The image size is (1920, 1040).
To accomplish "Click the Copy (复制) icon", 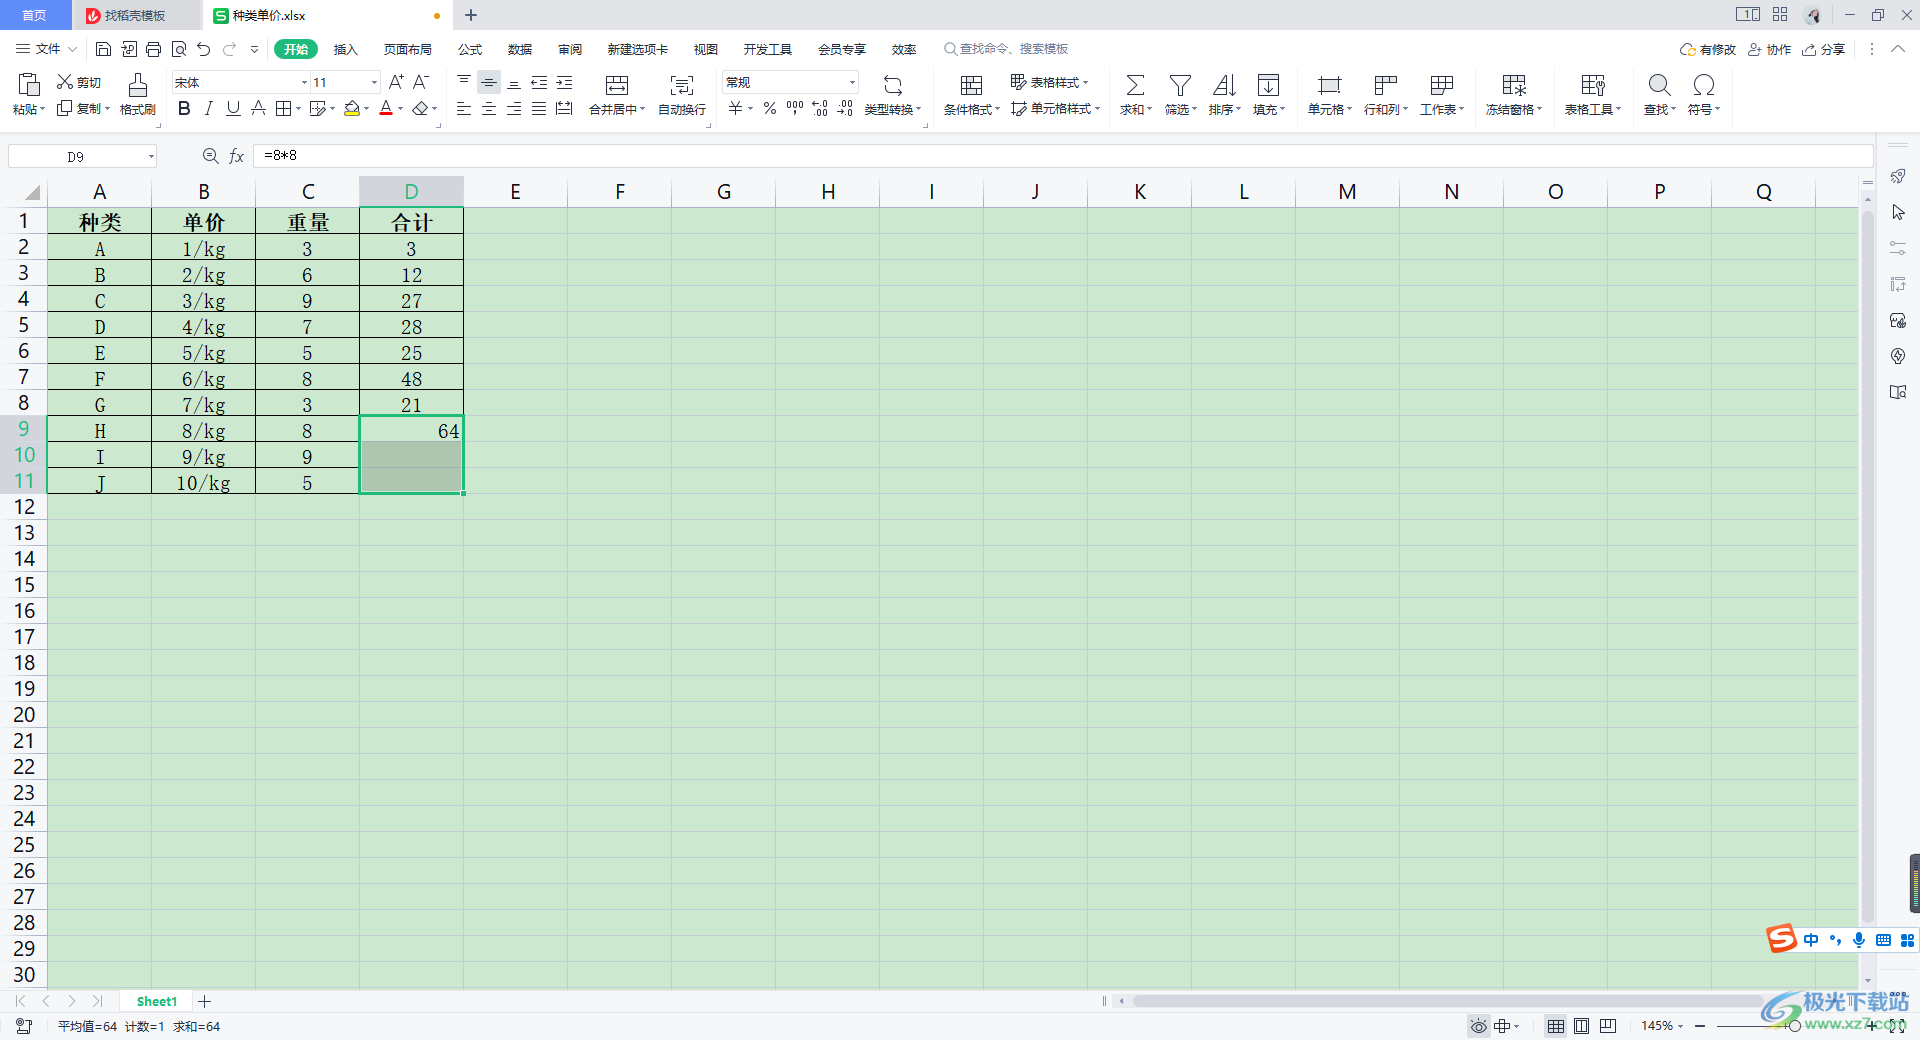I will pyautogui.click(x=65, y=108).
